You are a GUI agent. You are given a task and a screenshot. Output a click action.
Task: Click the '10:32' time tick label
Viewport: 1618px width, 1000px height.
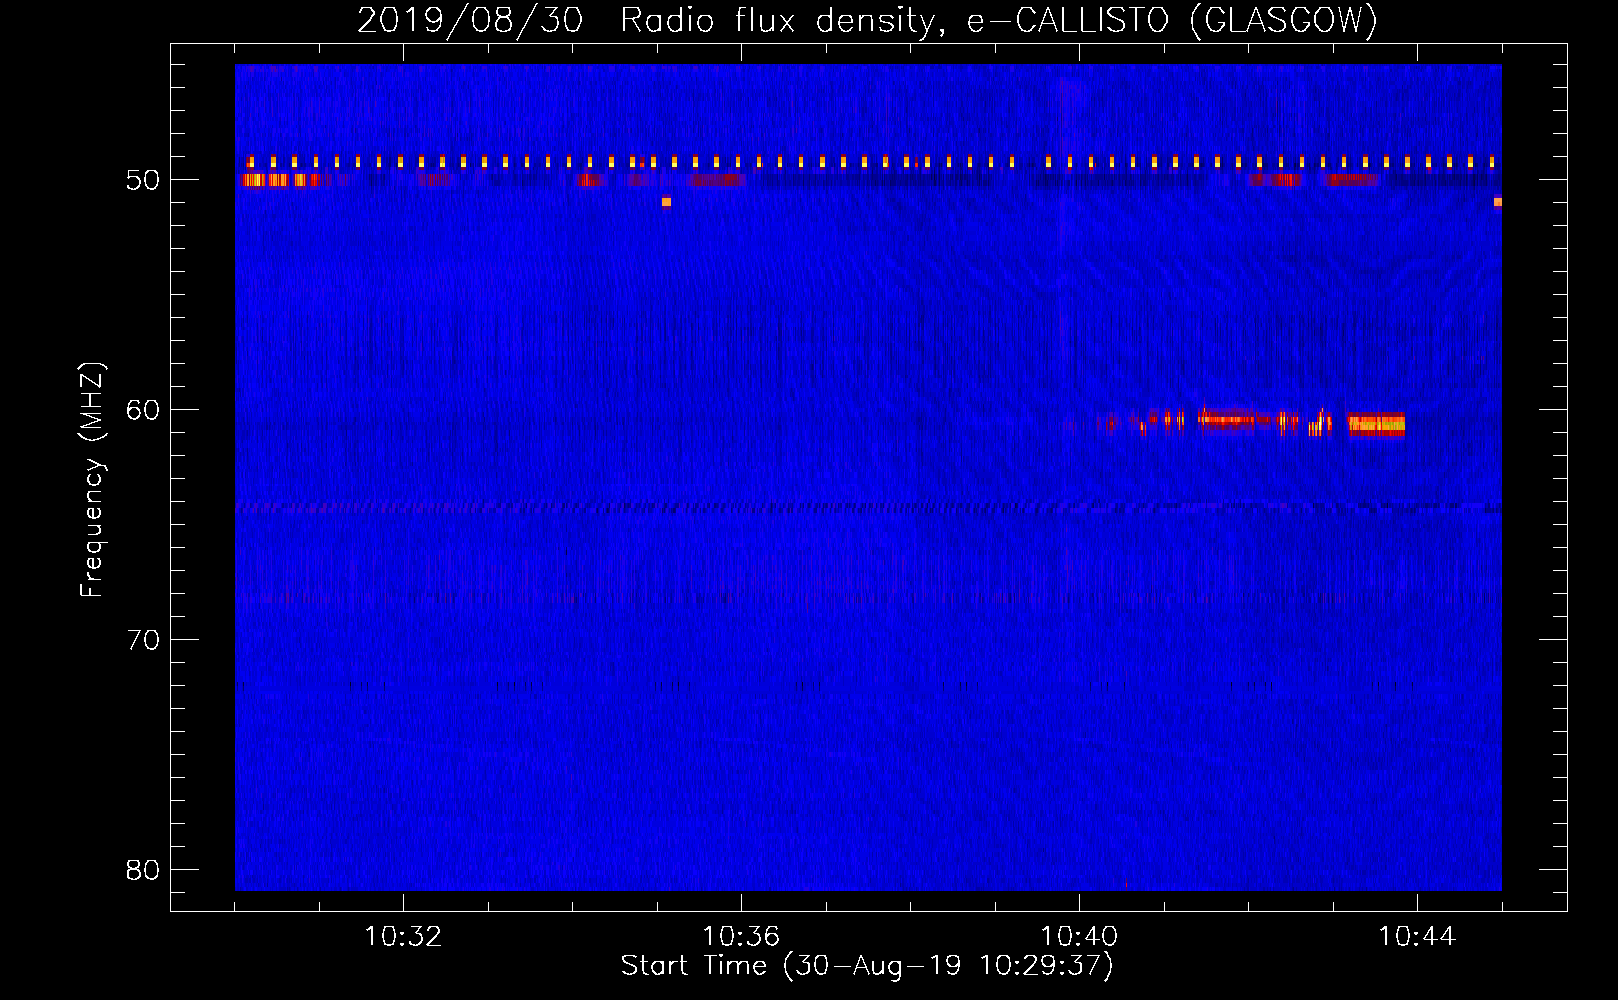click(403, 937)
